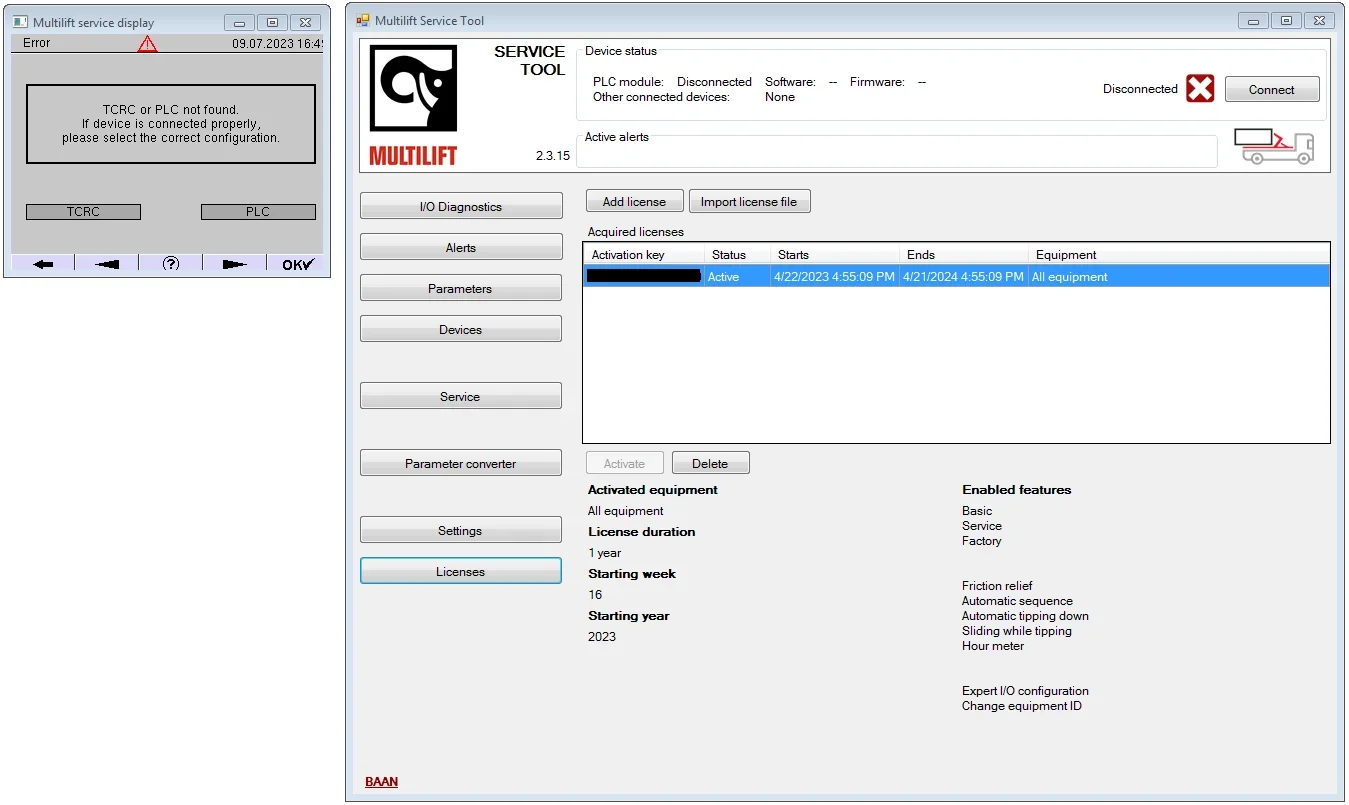Viewport: 1349px width, 805px height.
Task: Click the red X disconnected status icon
Action: 1200,89
